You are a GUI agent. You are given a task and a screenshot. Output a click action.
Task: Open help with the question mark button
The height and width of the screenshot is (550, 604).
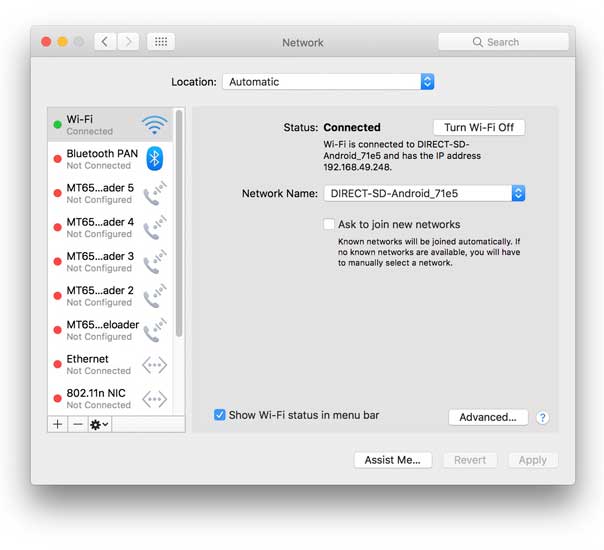(542, 418)
